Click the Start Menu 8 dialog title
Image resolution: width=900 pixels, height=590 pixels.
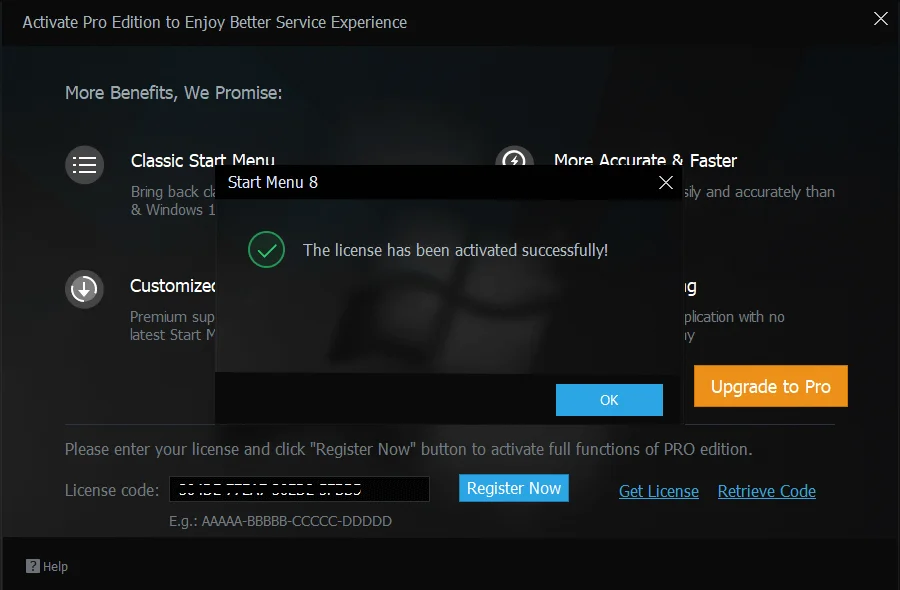pos(273,183)
